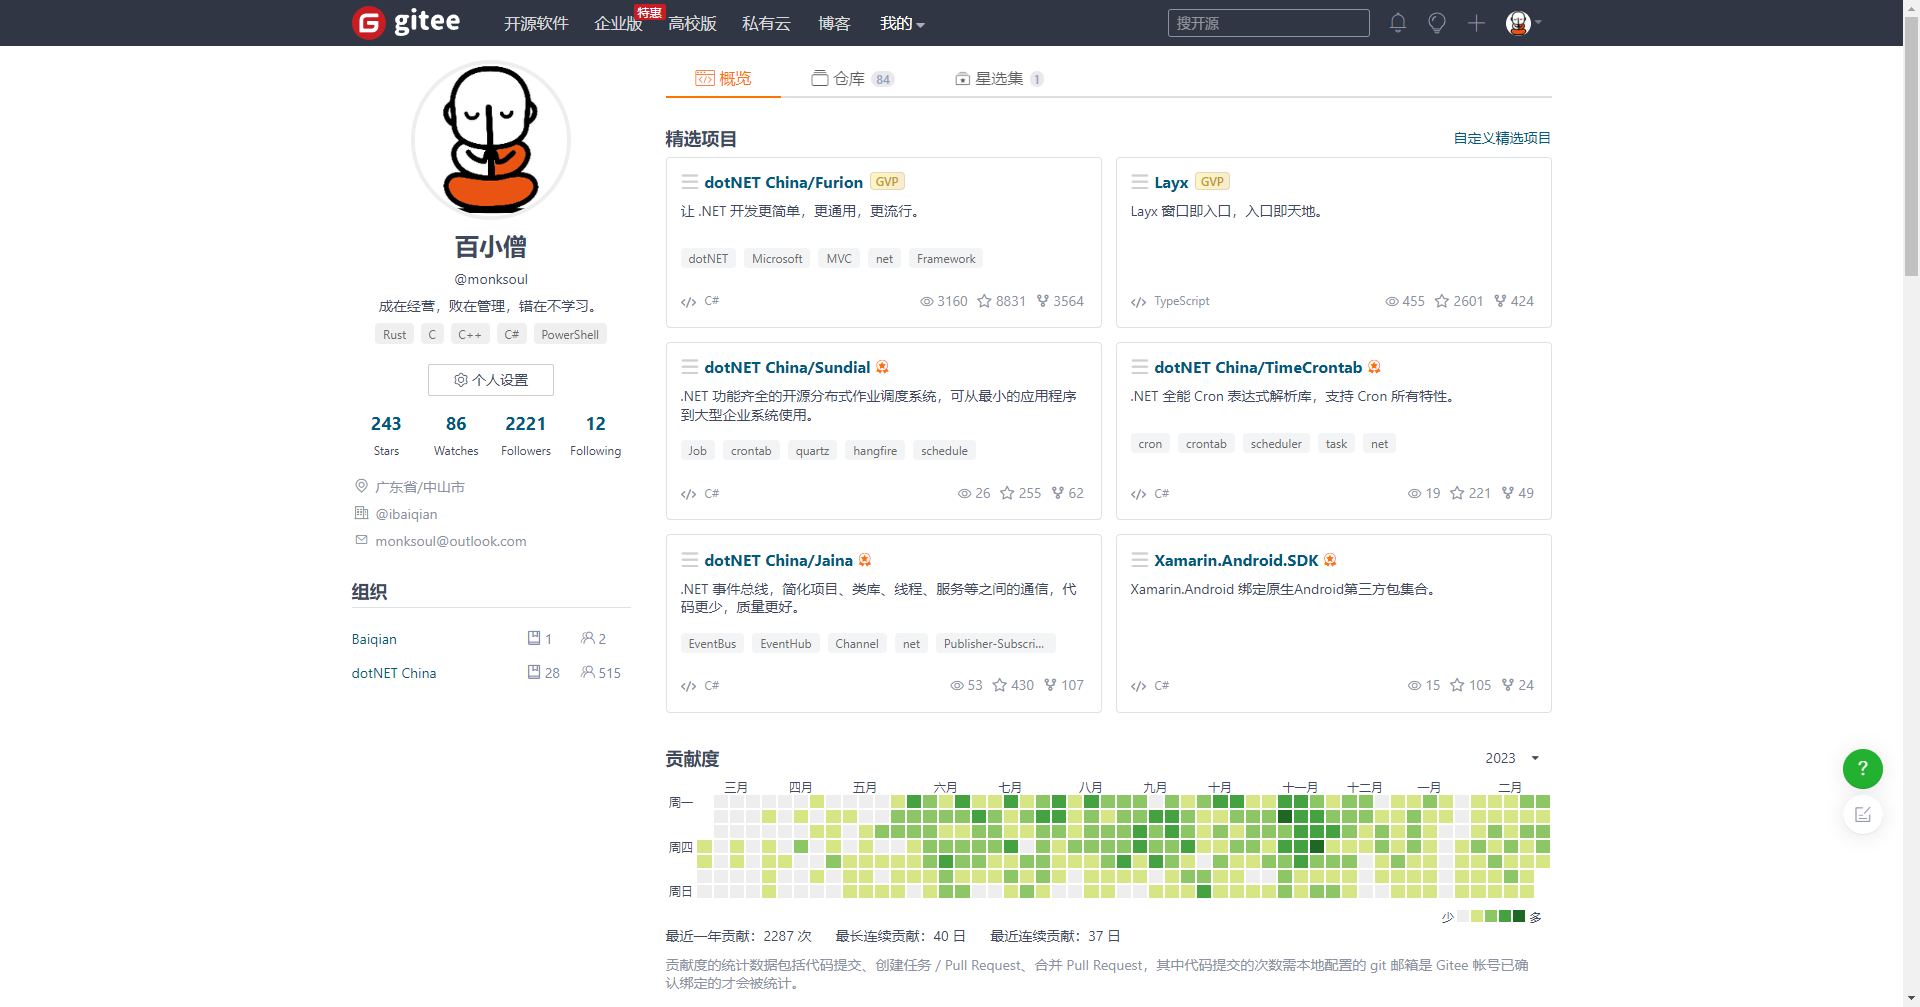1920x1007 pixels.
Task: Click the @ibaiqian company link
Action: point(406,514)
